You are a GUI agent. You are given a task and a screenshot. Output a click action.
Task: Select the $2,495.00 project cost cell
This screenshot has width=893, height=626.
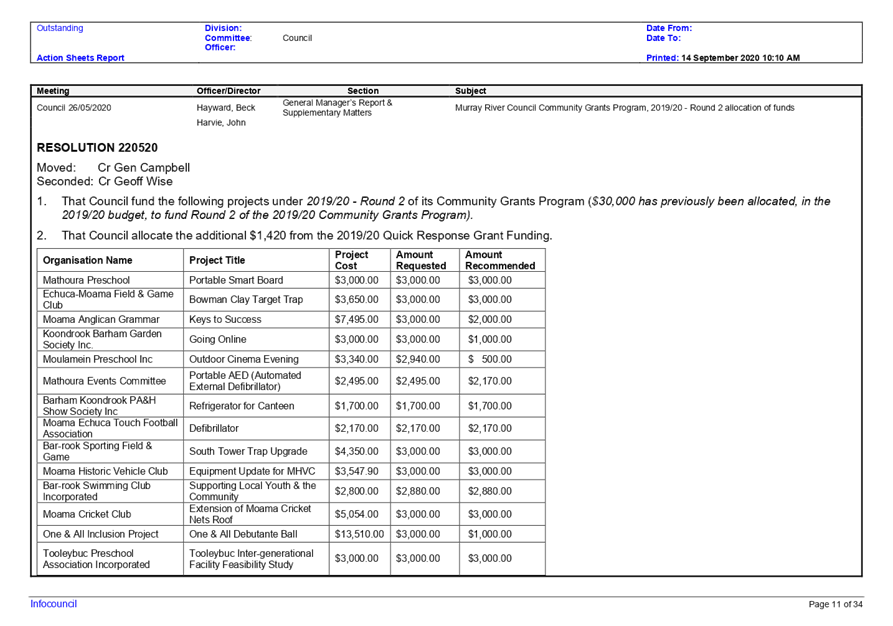359,380
